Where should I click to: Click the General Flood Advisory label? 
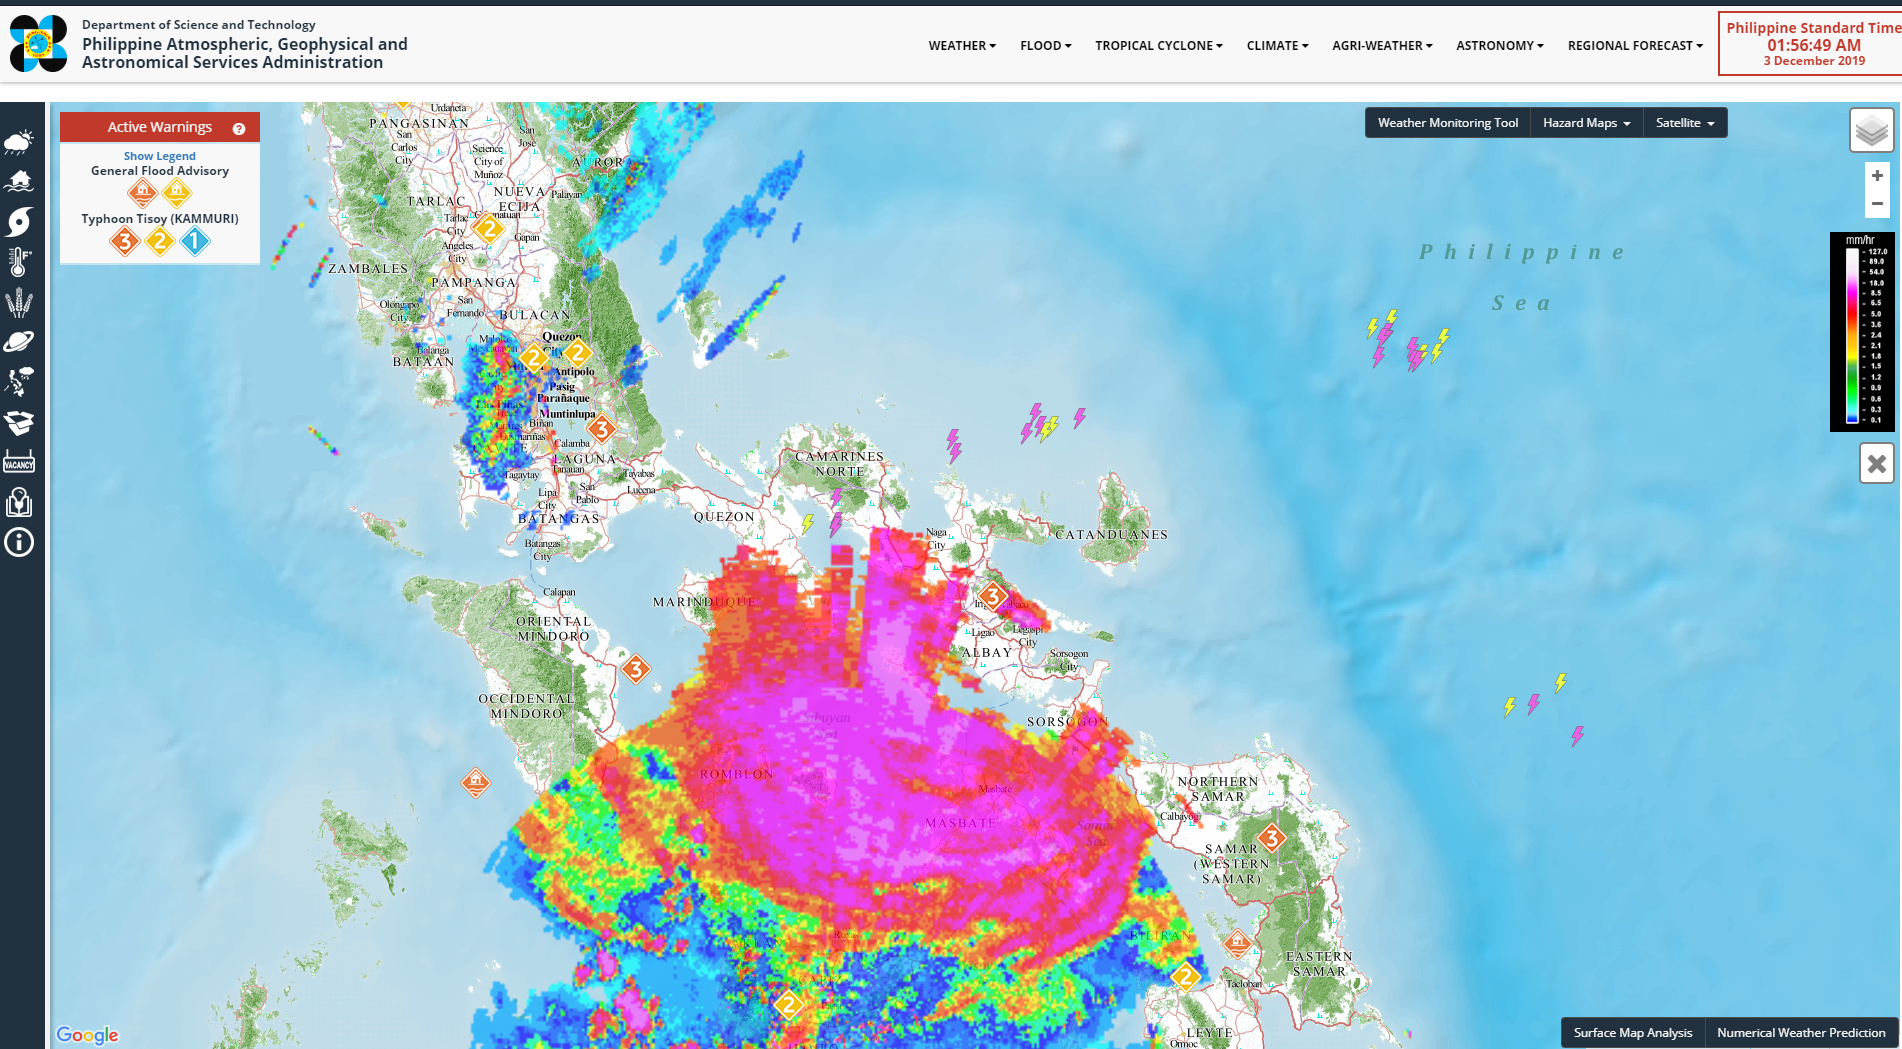(160, 171)
